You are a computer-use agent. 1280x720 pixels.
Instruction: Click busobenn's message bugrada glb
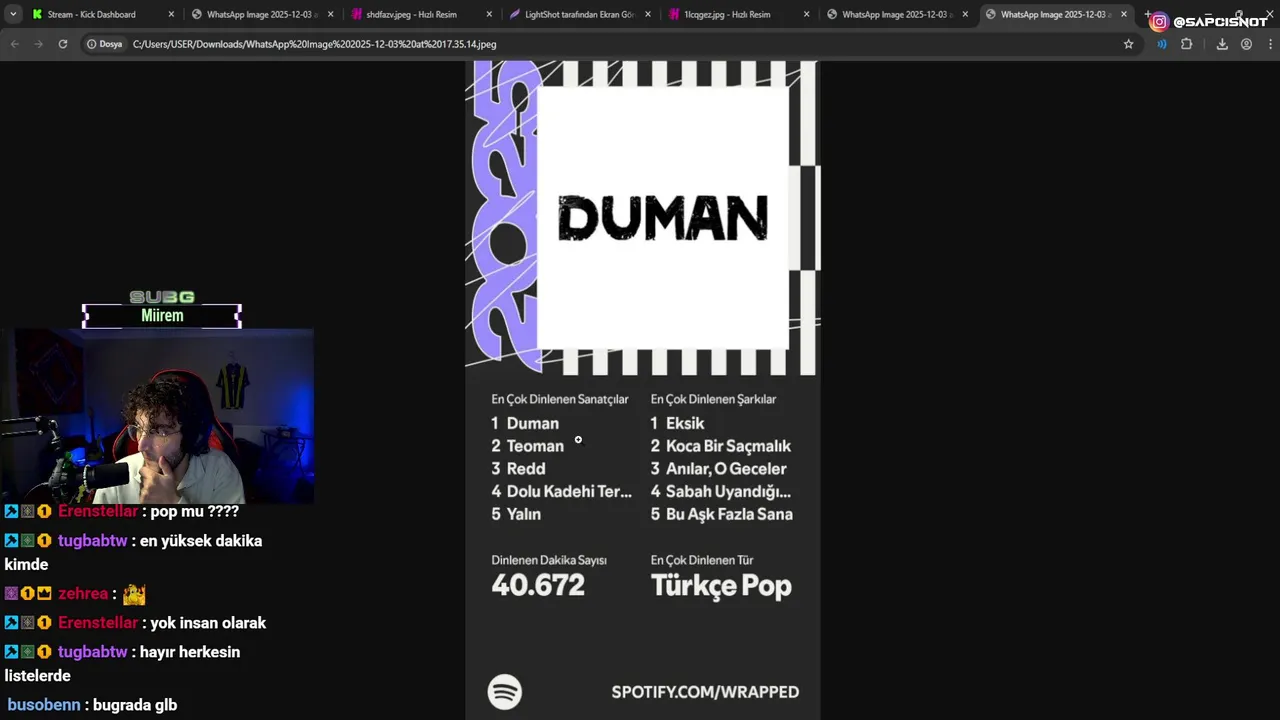tap(135, 705)
